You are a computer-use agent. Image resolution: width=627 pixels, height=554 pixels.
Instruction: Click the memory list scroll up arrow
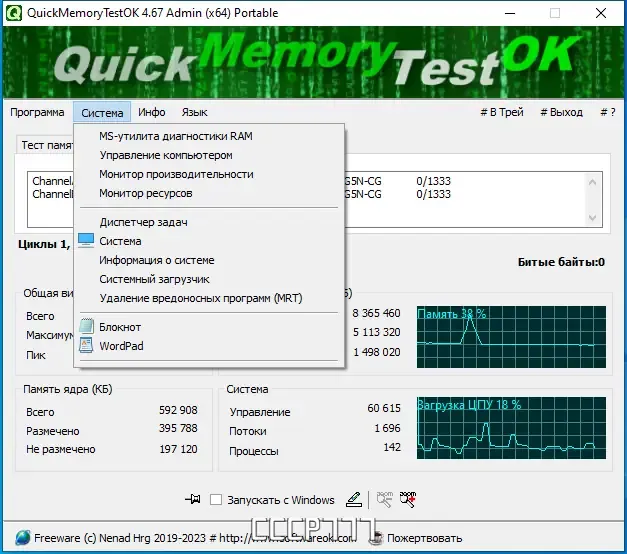pos(593,182)
